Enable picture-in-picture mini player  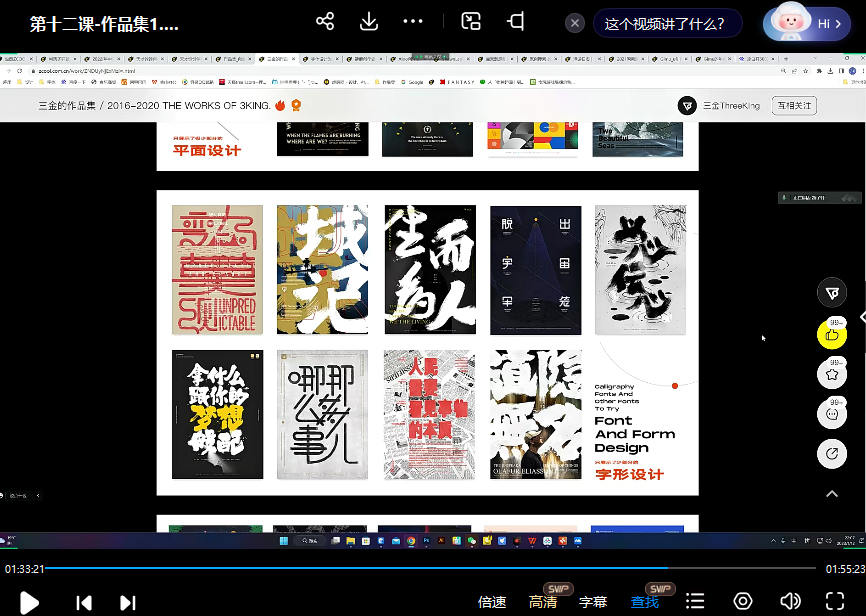pos(471,22)
